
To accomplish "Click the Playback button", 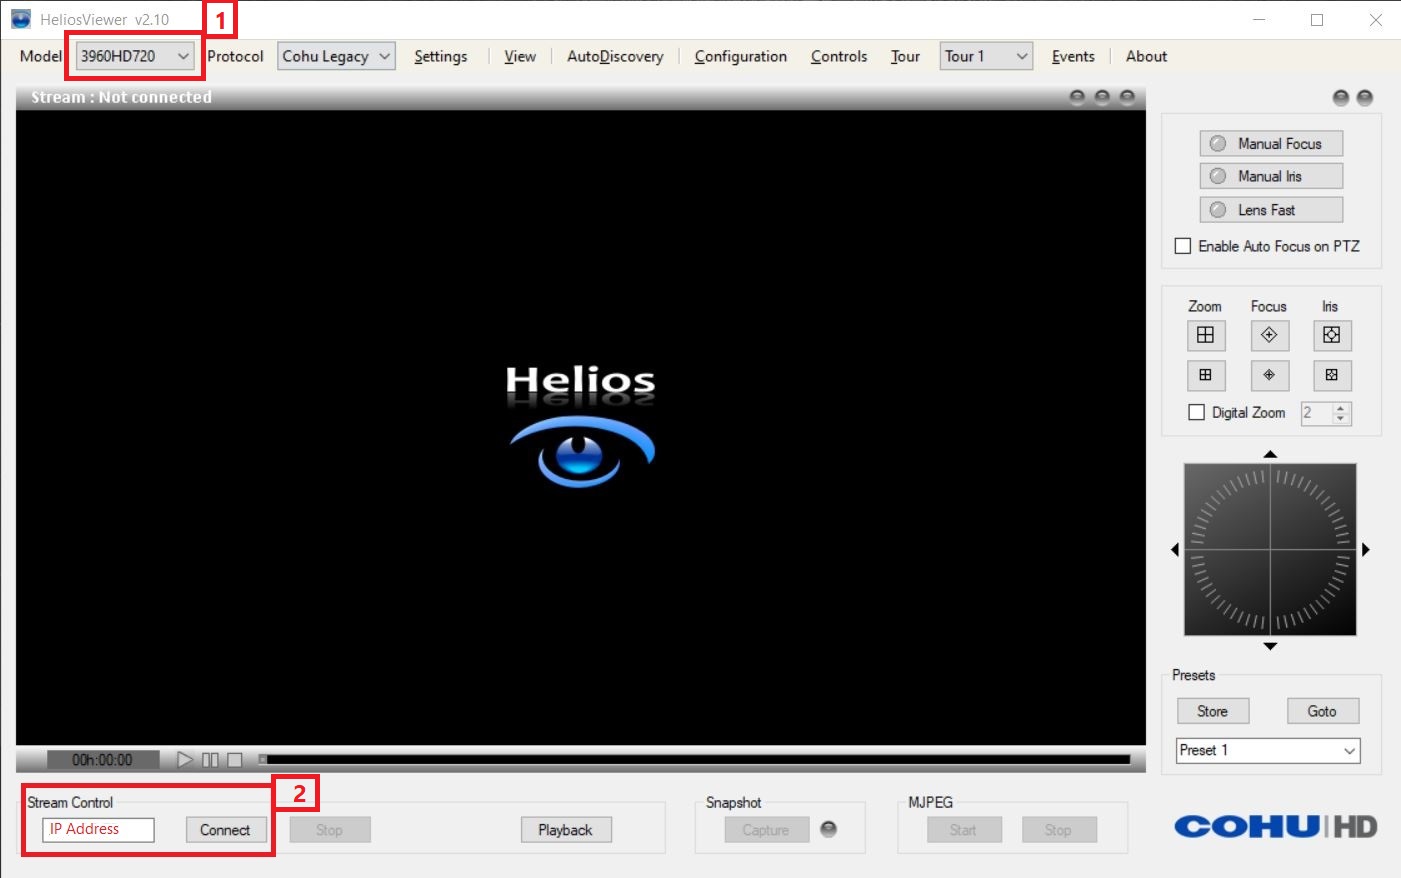I will (x=566, y=830).
